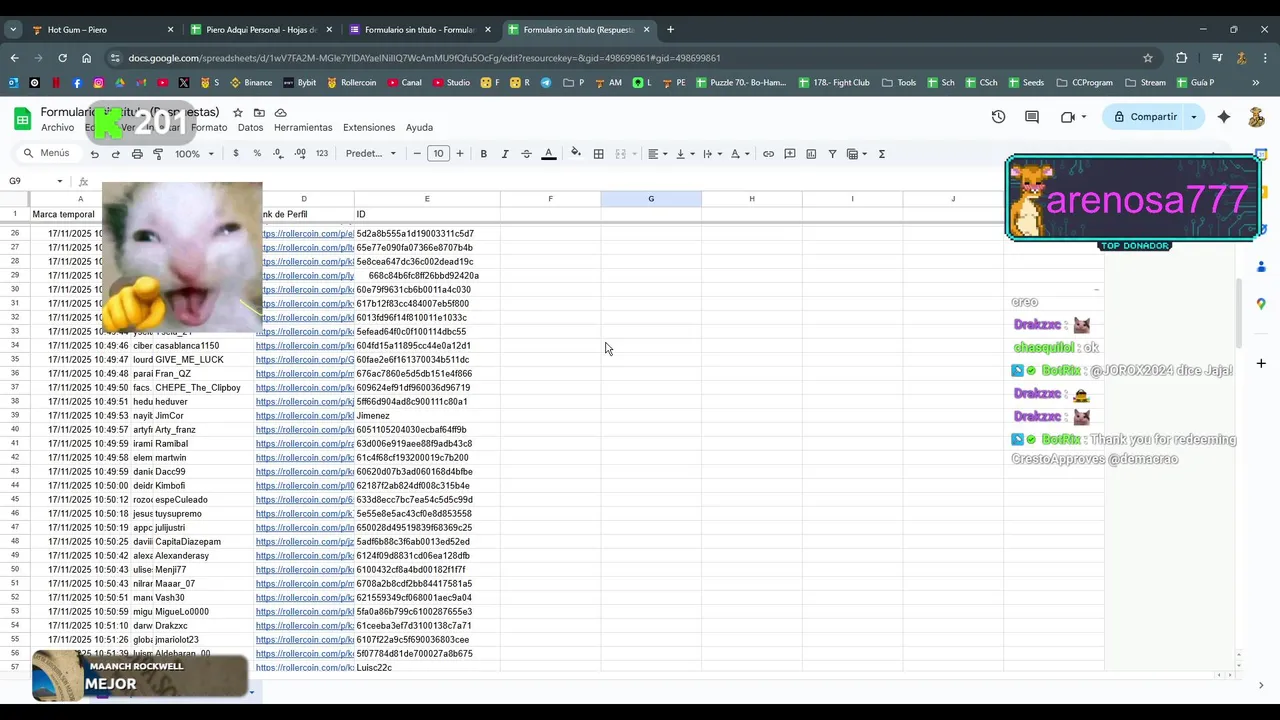Check cloud save status icon

tap(281, 113)
